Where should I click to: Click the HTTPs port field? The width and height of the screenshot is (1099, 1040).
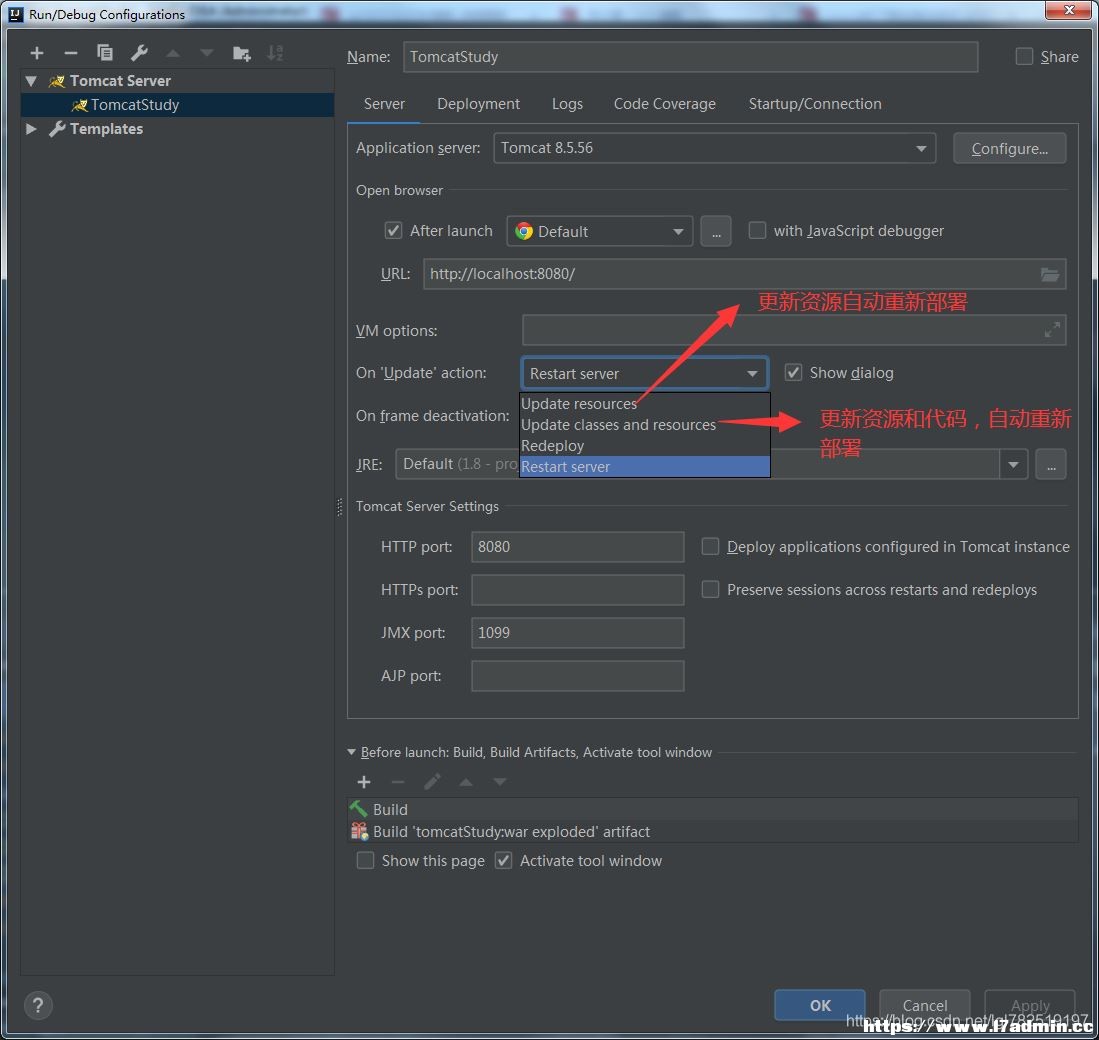578,590
